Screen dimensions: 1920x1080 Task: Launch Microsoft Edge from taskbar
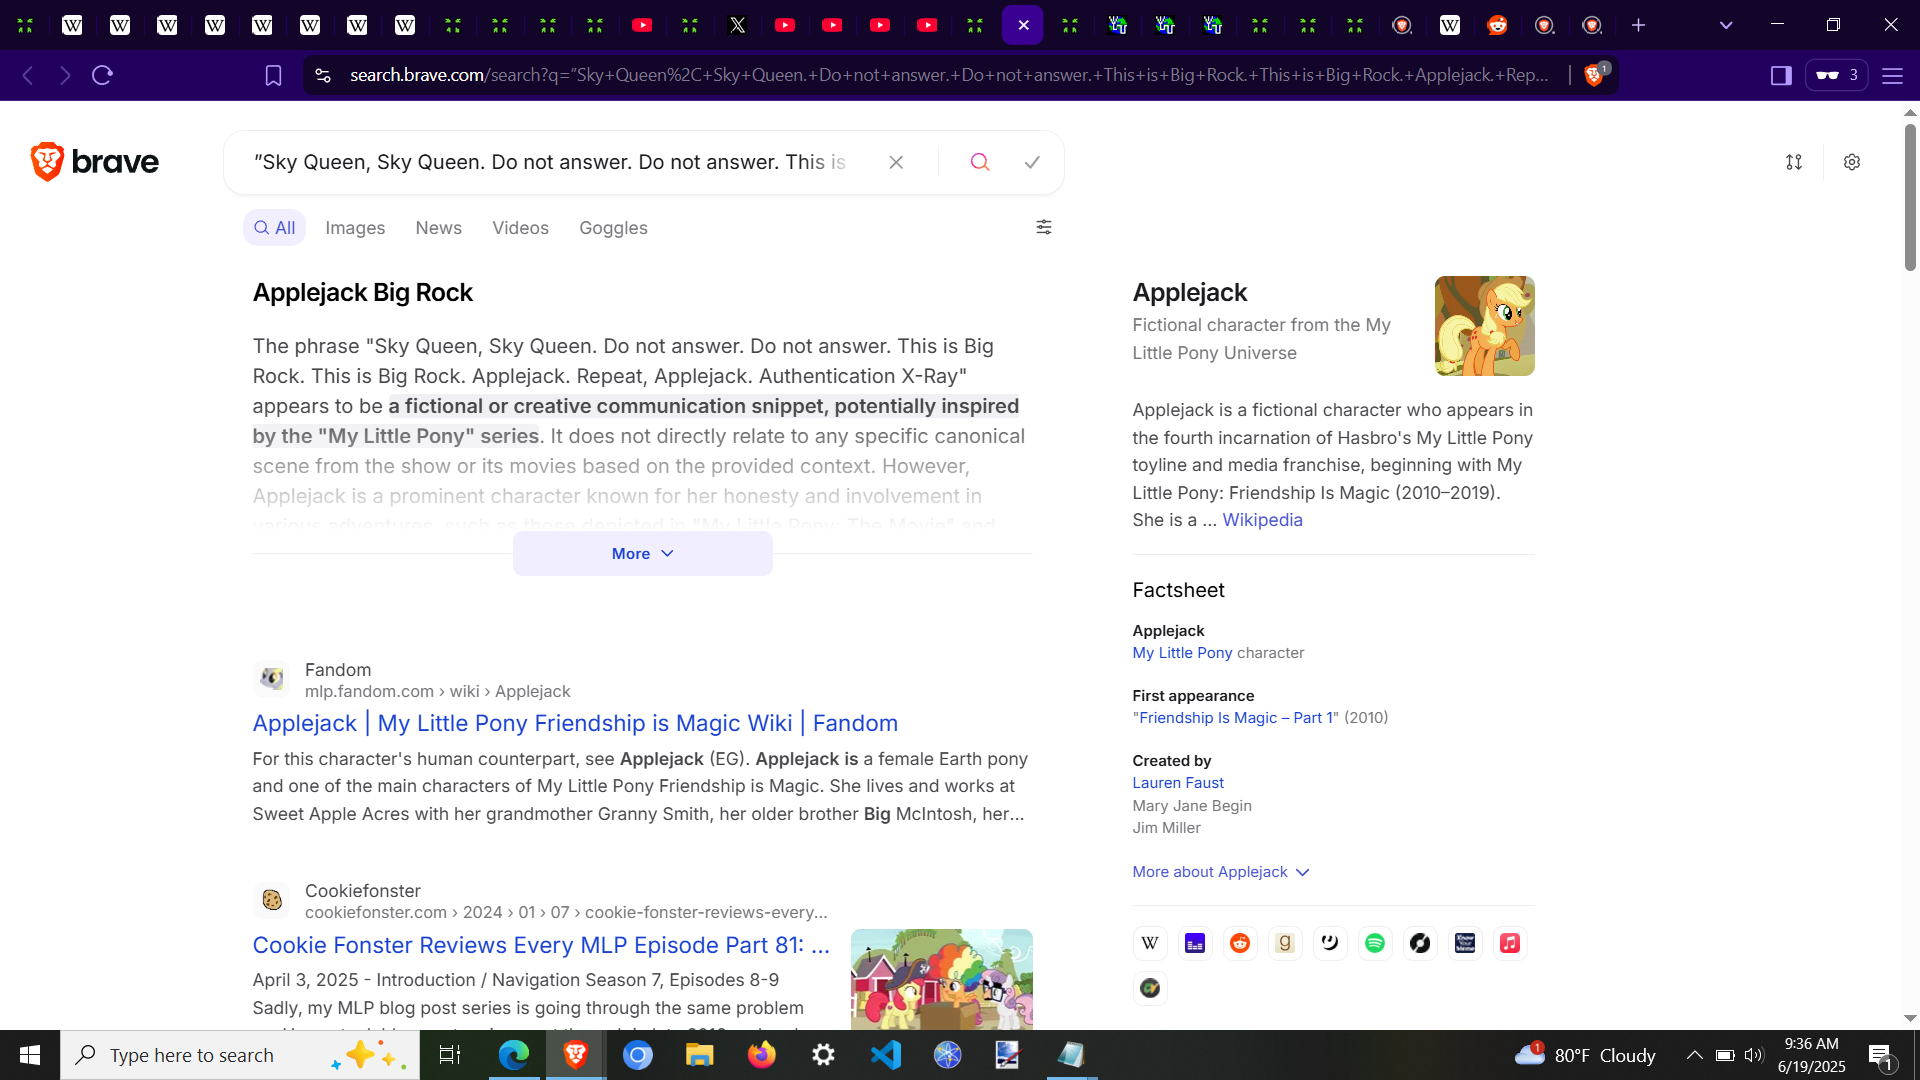[x=514, y=1055]
